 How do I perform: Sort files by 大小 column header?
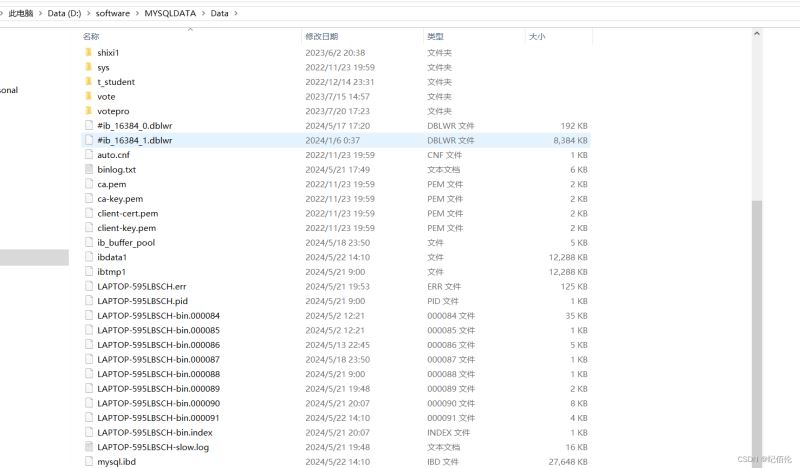[536, 36]
